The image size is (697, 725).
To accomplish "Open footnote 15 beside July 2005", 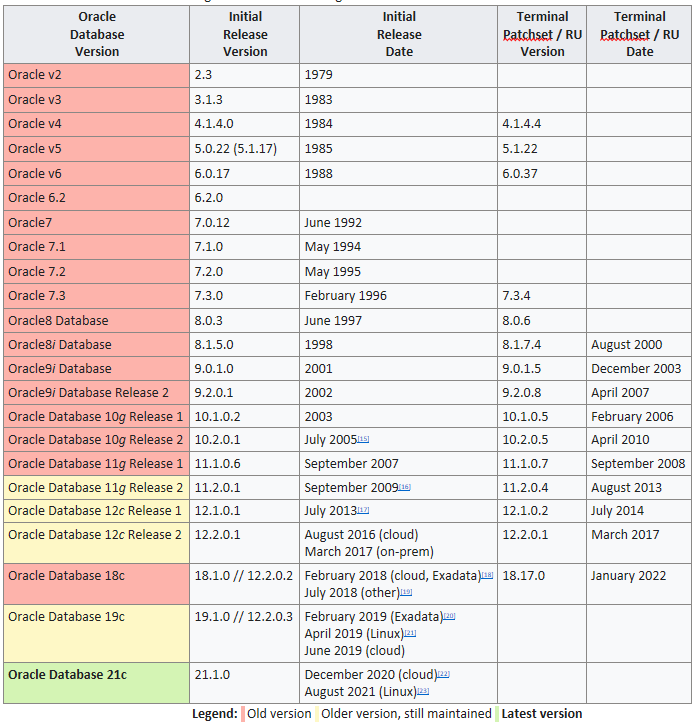I will pyautogui.click(x=364, y=439).
